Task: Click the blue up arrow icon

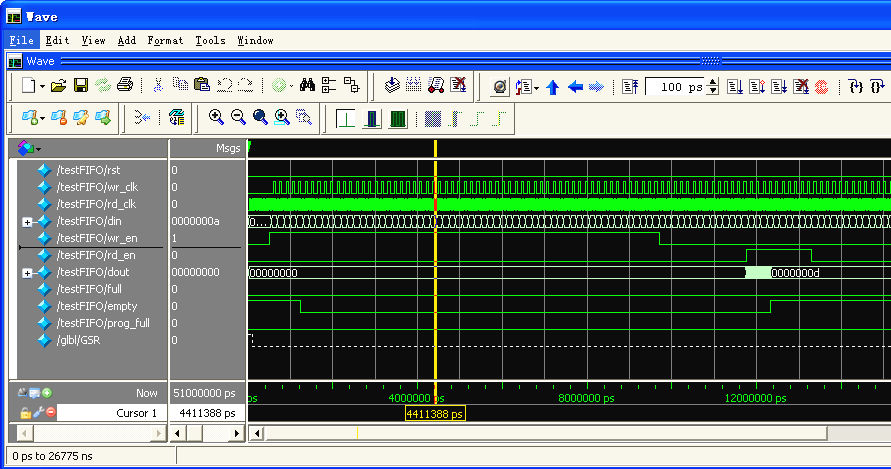Action: pos(552,87)
